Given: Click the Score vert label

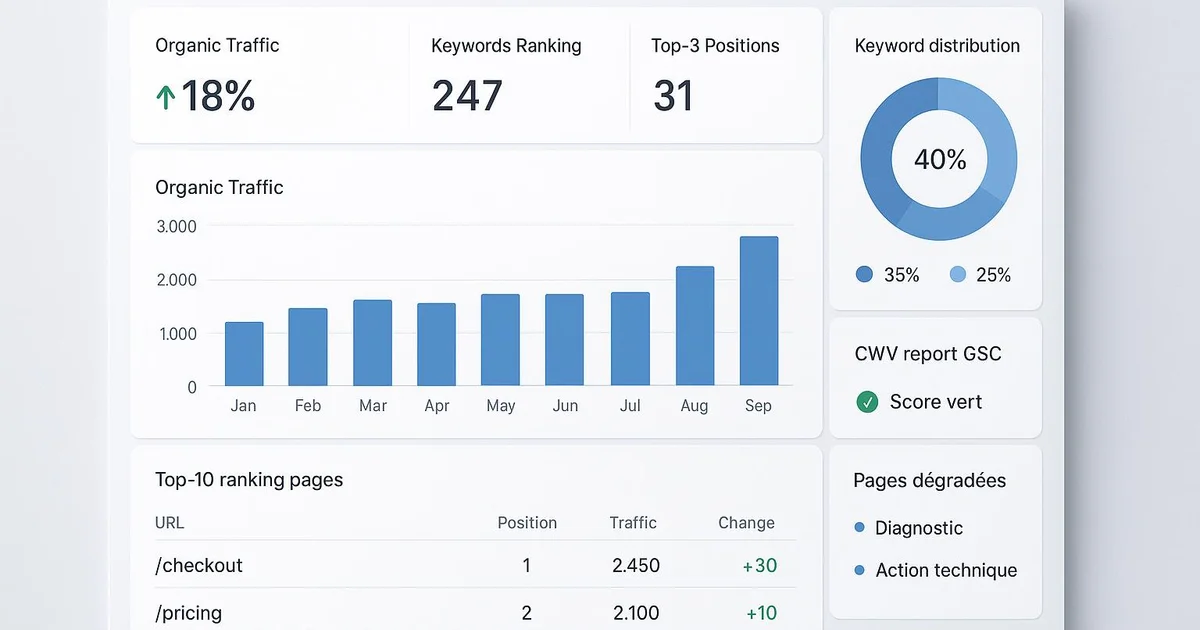Looking at the screenshot, I should pos(936,402).
